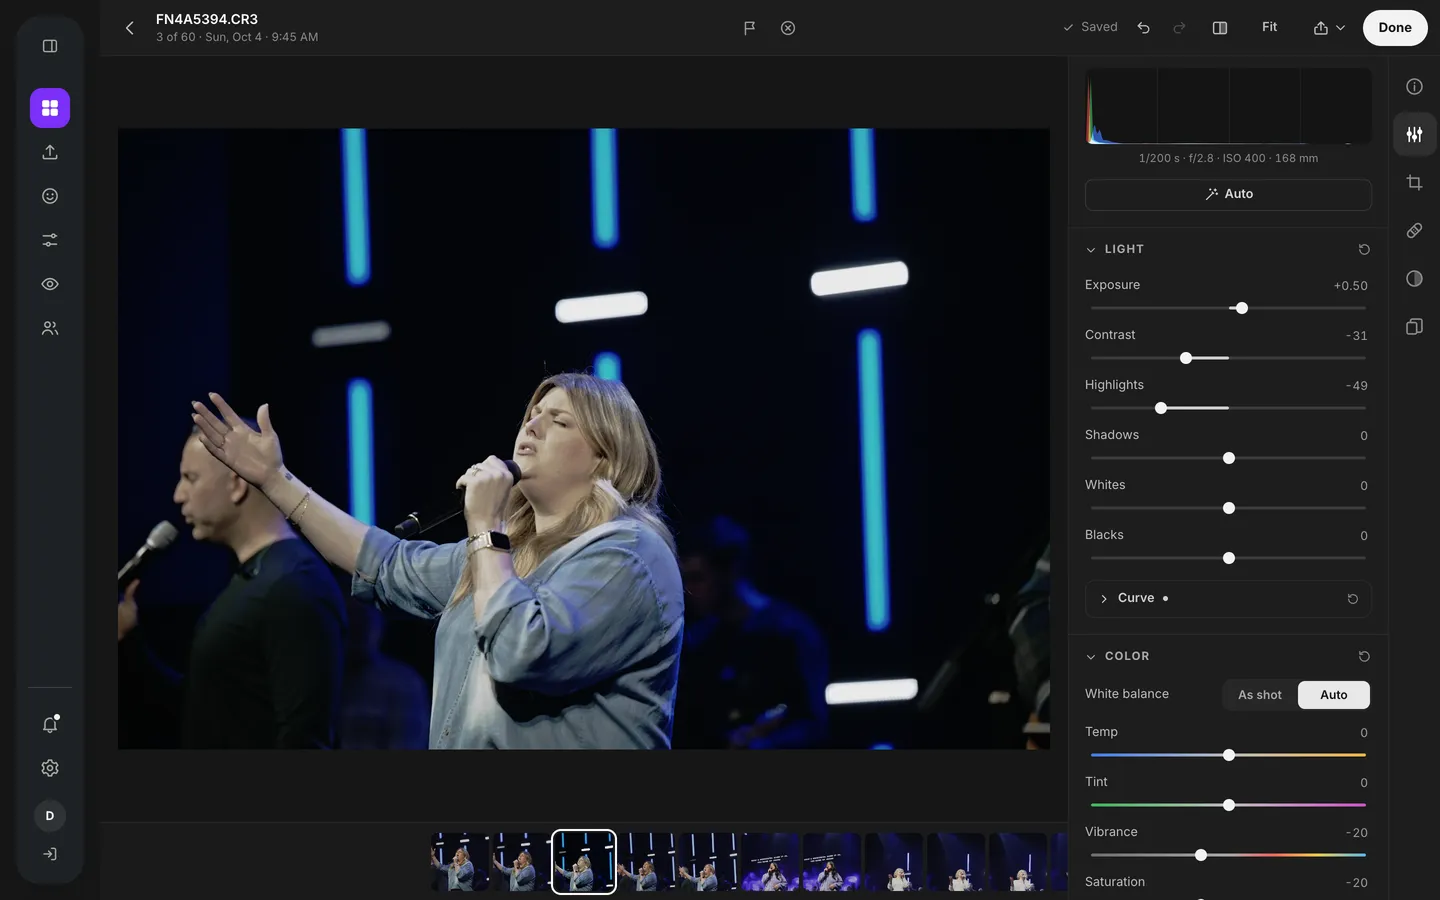Click the Done button
The image size is (1440, 900).
click(1395, 28)
